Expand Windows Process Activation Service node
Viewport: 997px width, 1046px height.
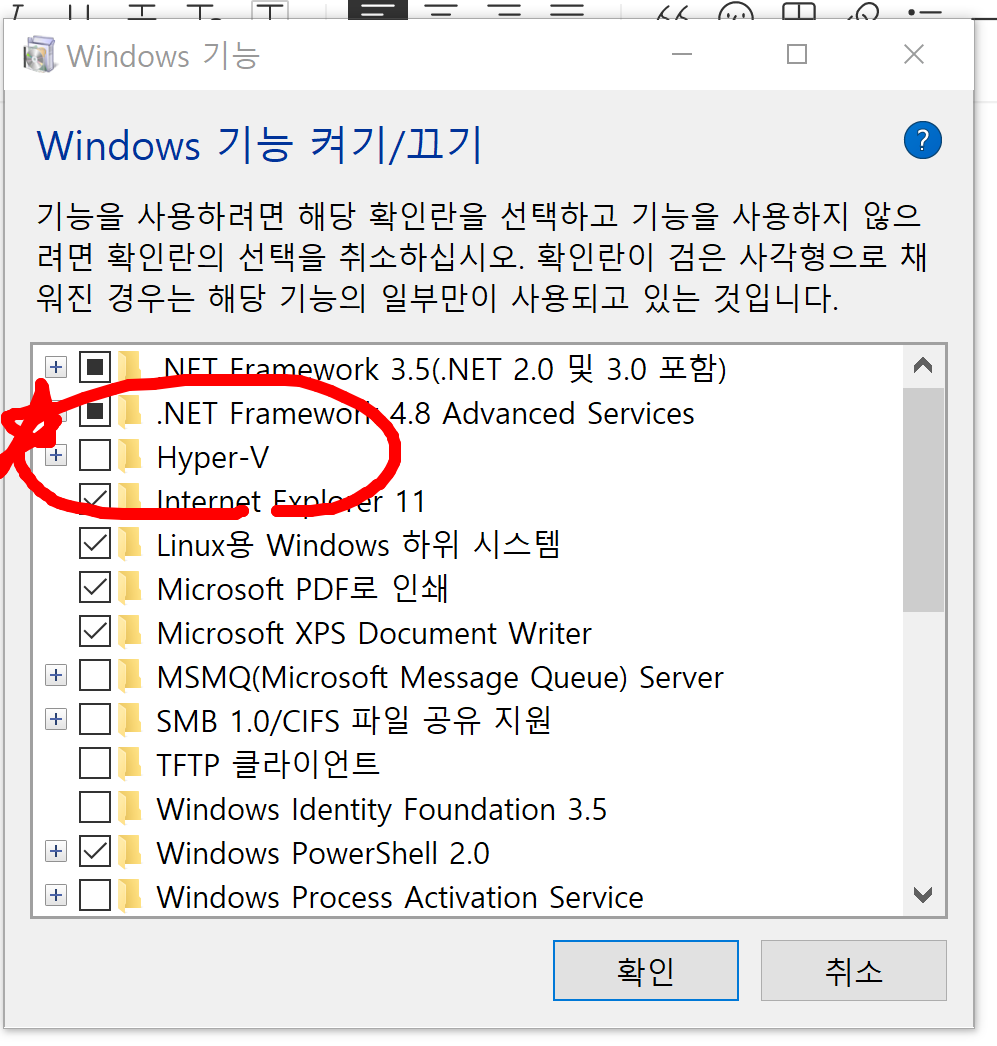coord(56,895)
